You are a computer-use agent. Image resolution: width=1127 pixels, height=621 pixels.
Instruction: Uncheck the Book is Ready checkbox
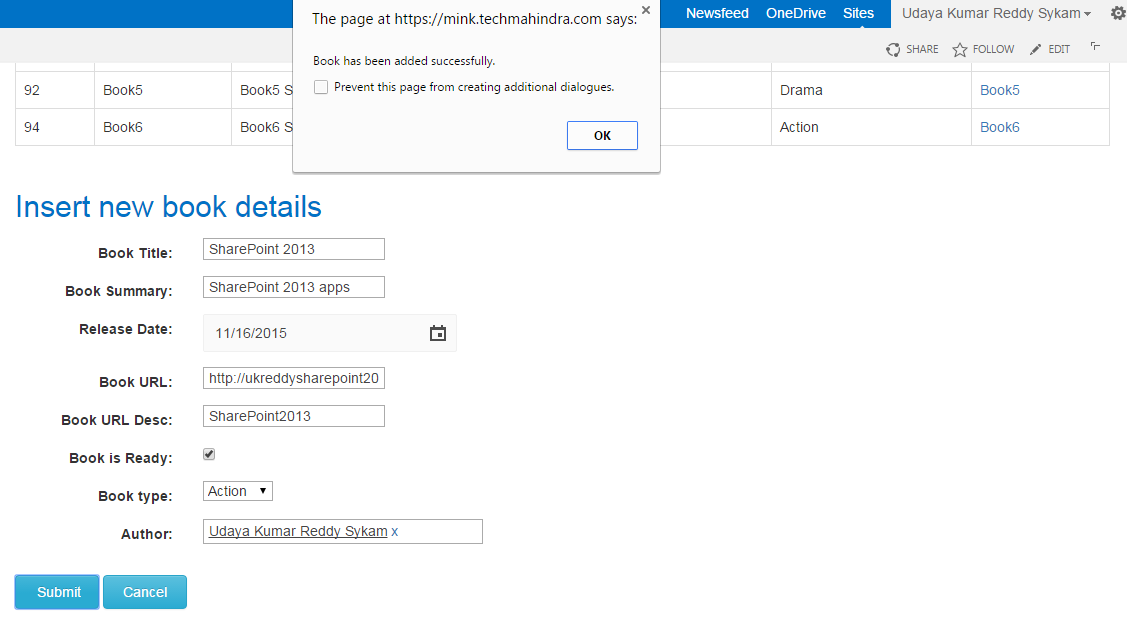[x=209, y=454]
